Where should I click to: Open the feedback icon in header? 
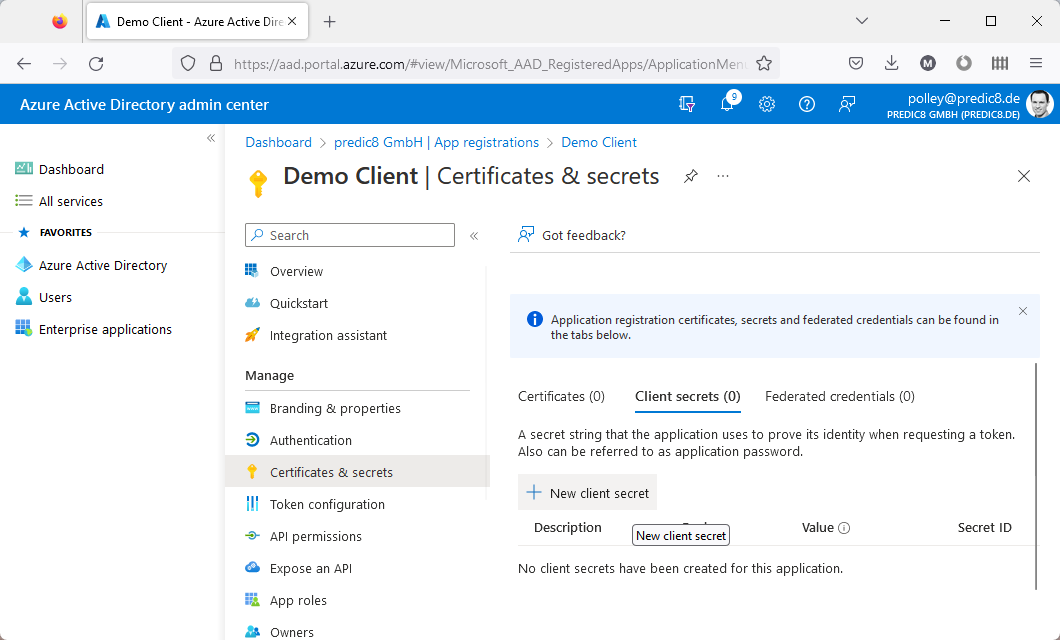point(847,104)
